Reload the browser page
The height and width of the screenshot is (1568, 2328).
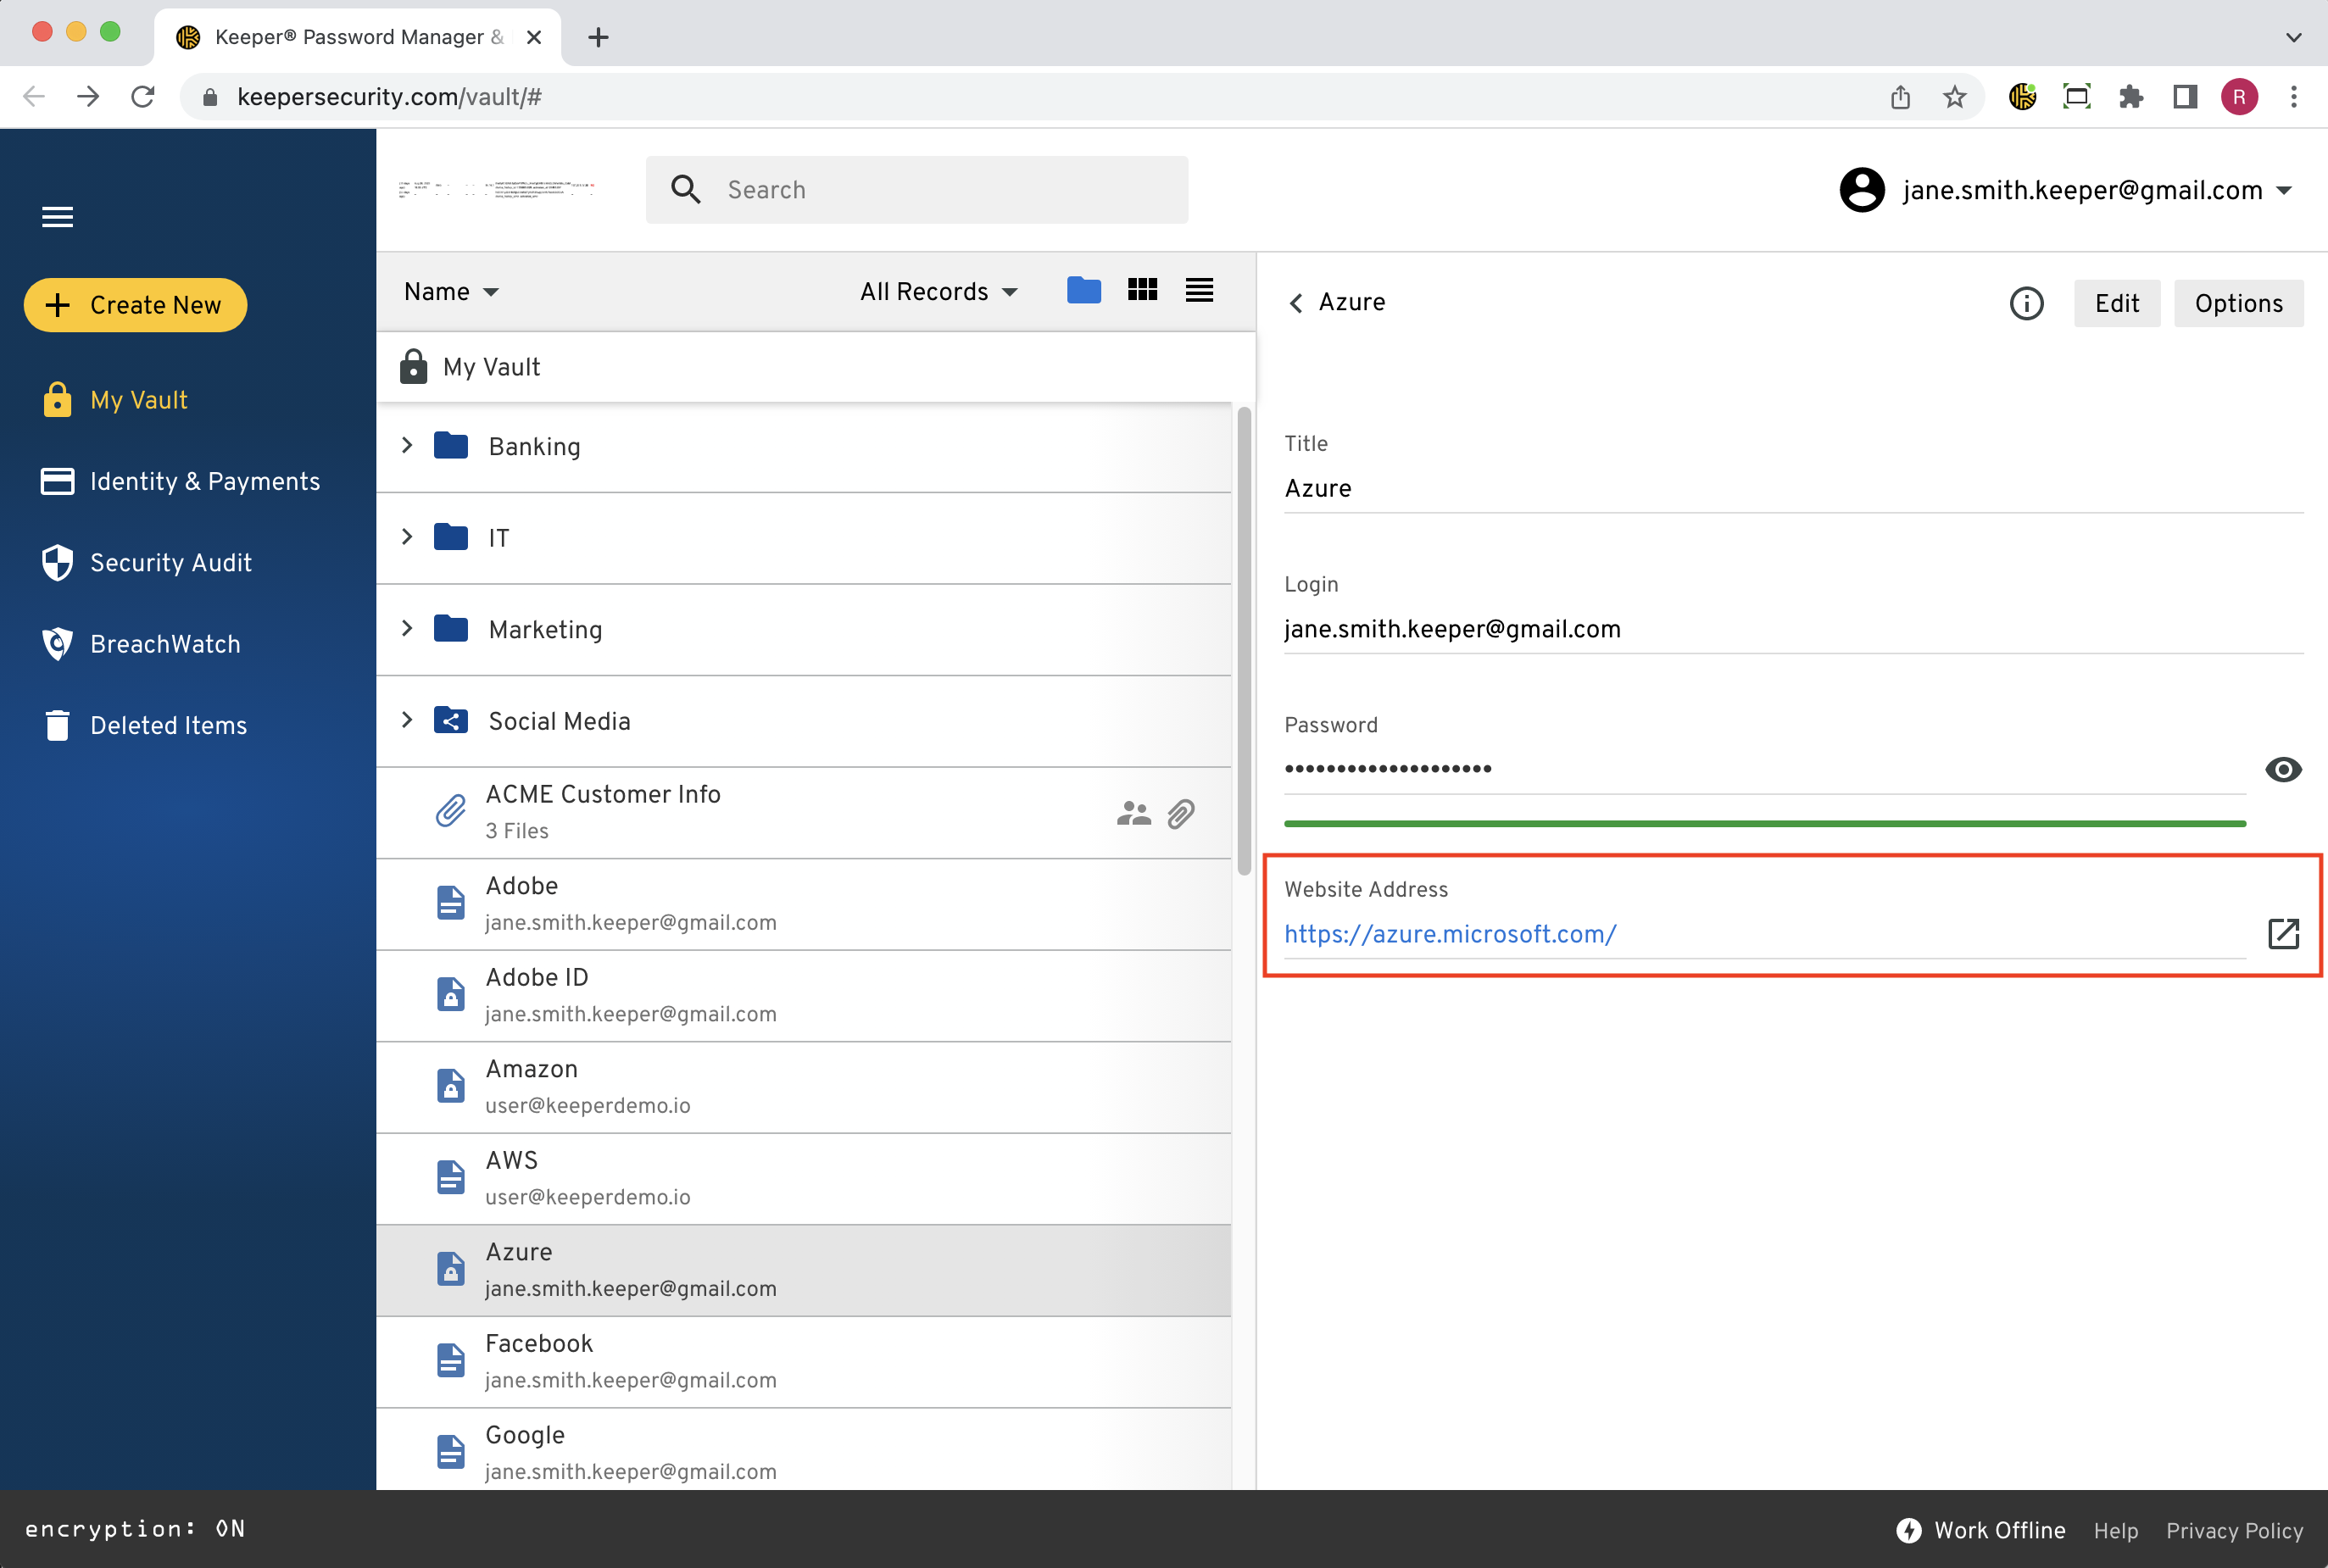[143, 97]
